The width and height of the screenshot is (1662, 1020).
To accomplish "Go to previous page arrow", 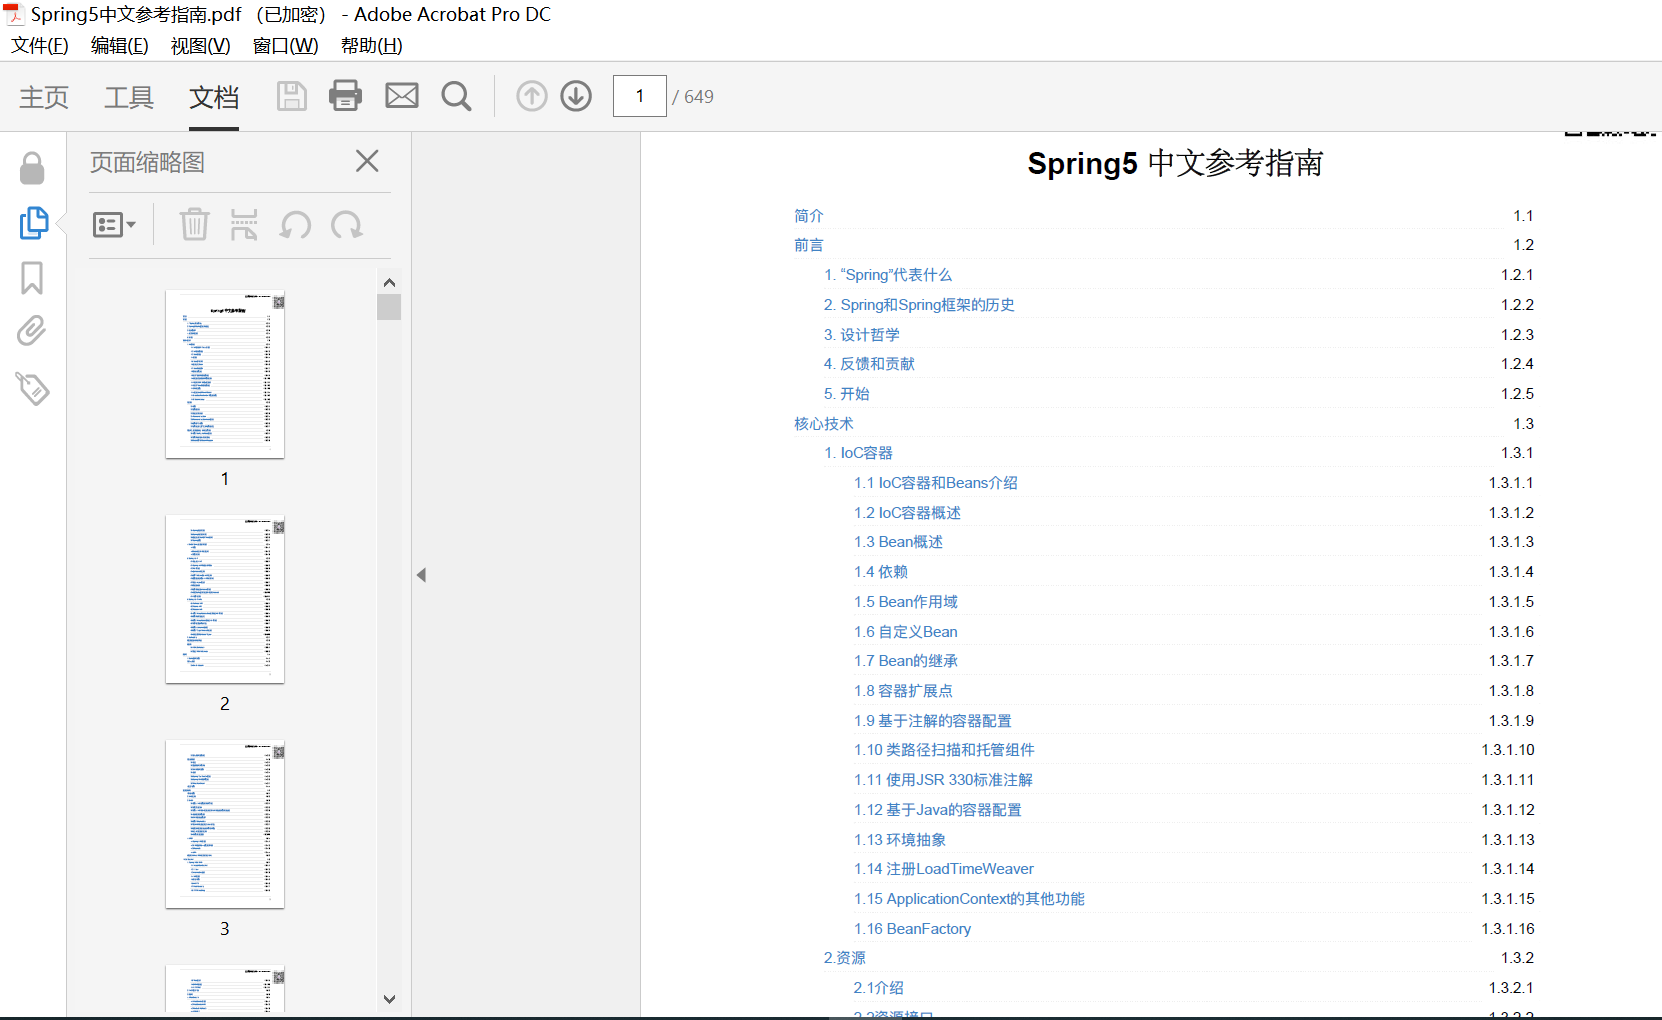I will click(532, 96).
